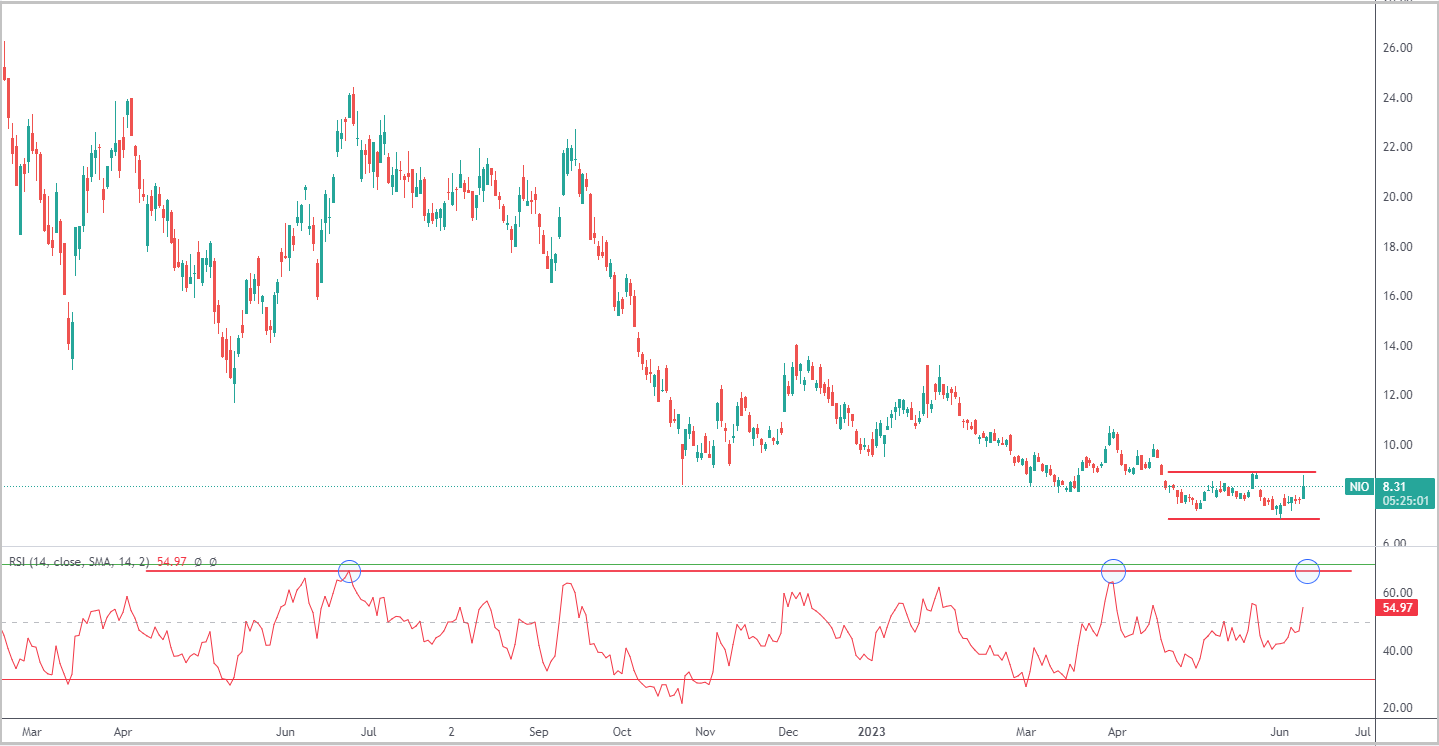Click the 14.00 price axis label
Screen dimensions: 1439x746
[x=1397, y=346]
